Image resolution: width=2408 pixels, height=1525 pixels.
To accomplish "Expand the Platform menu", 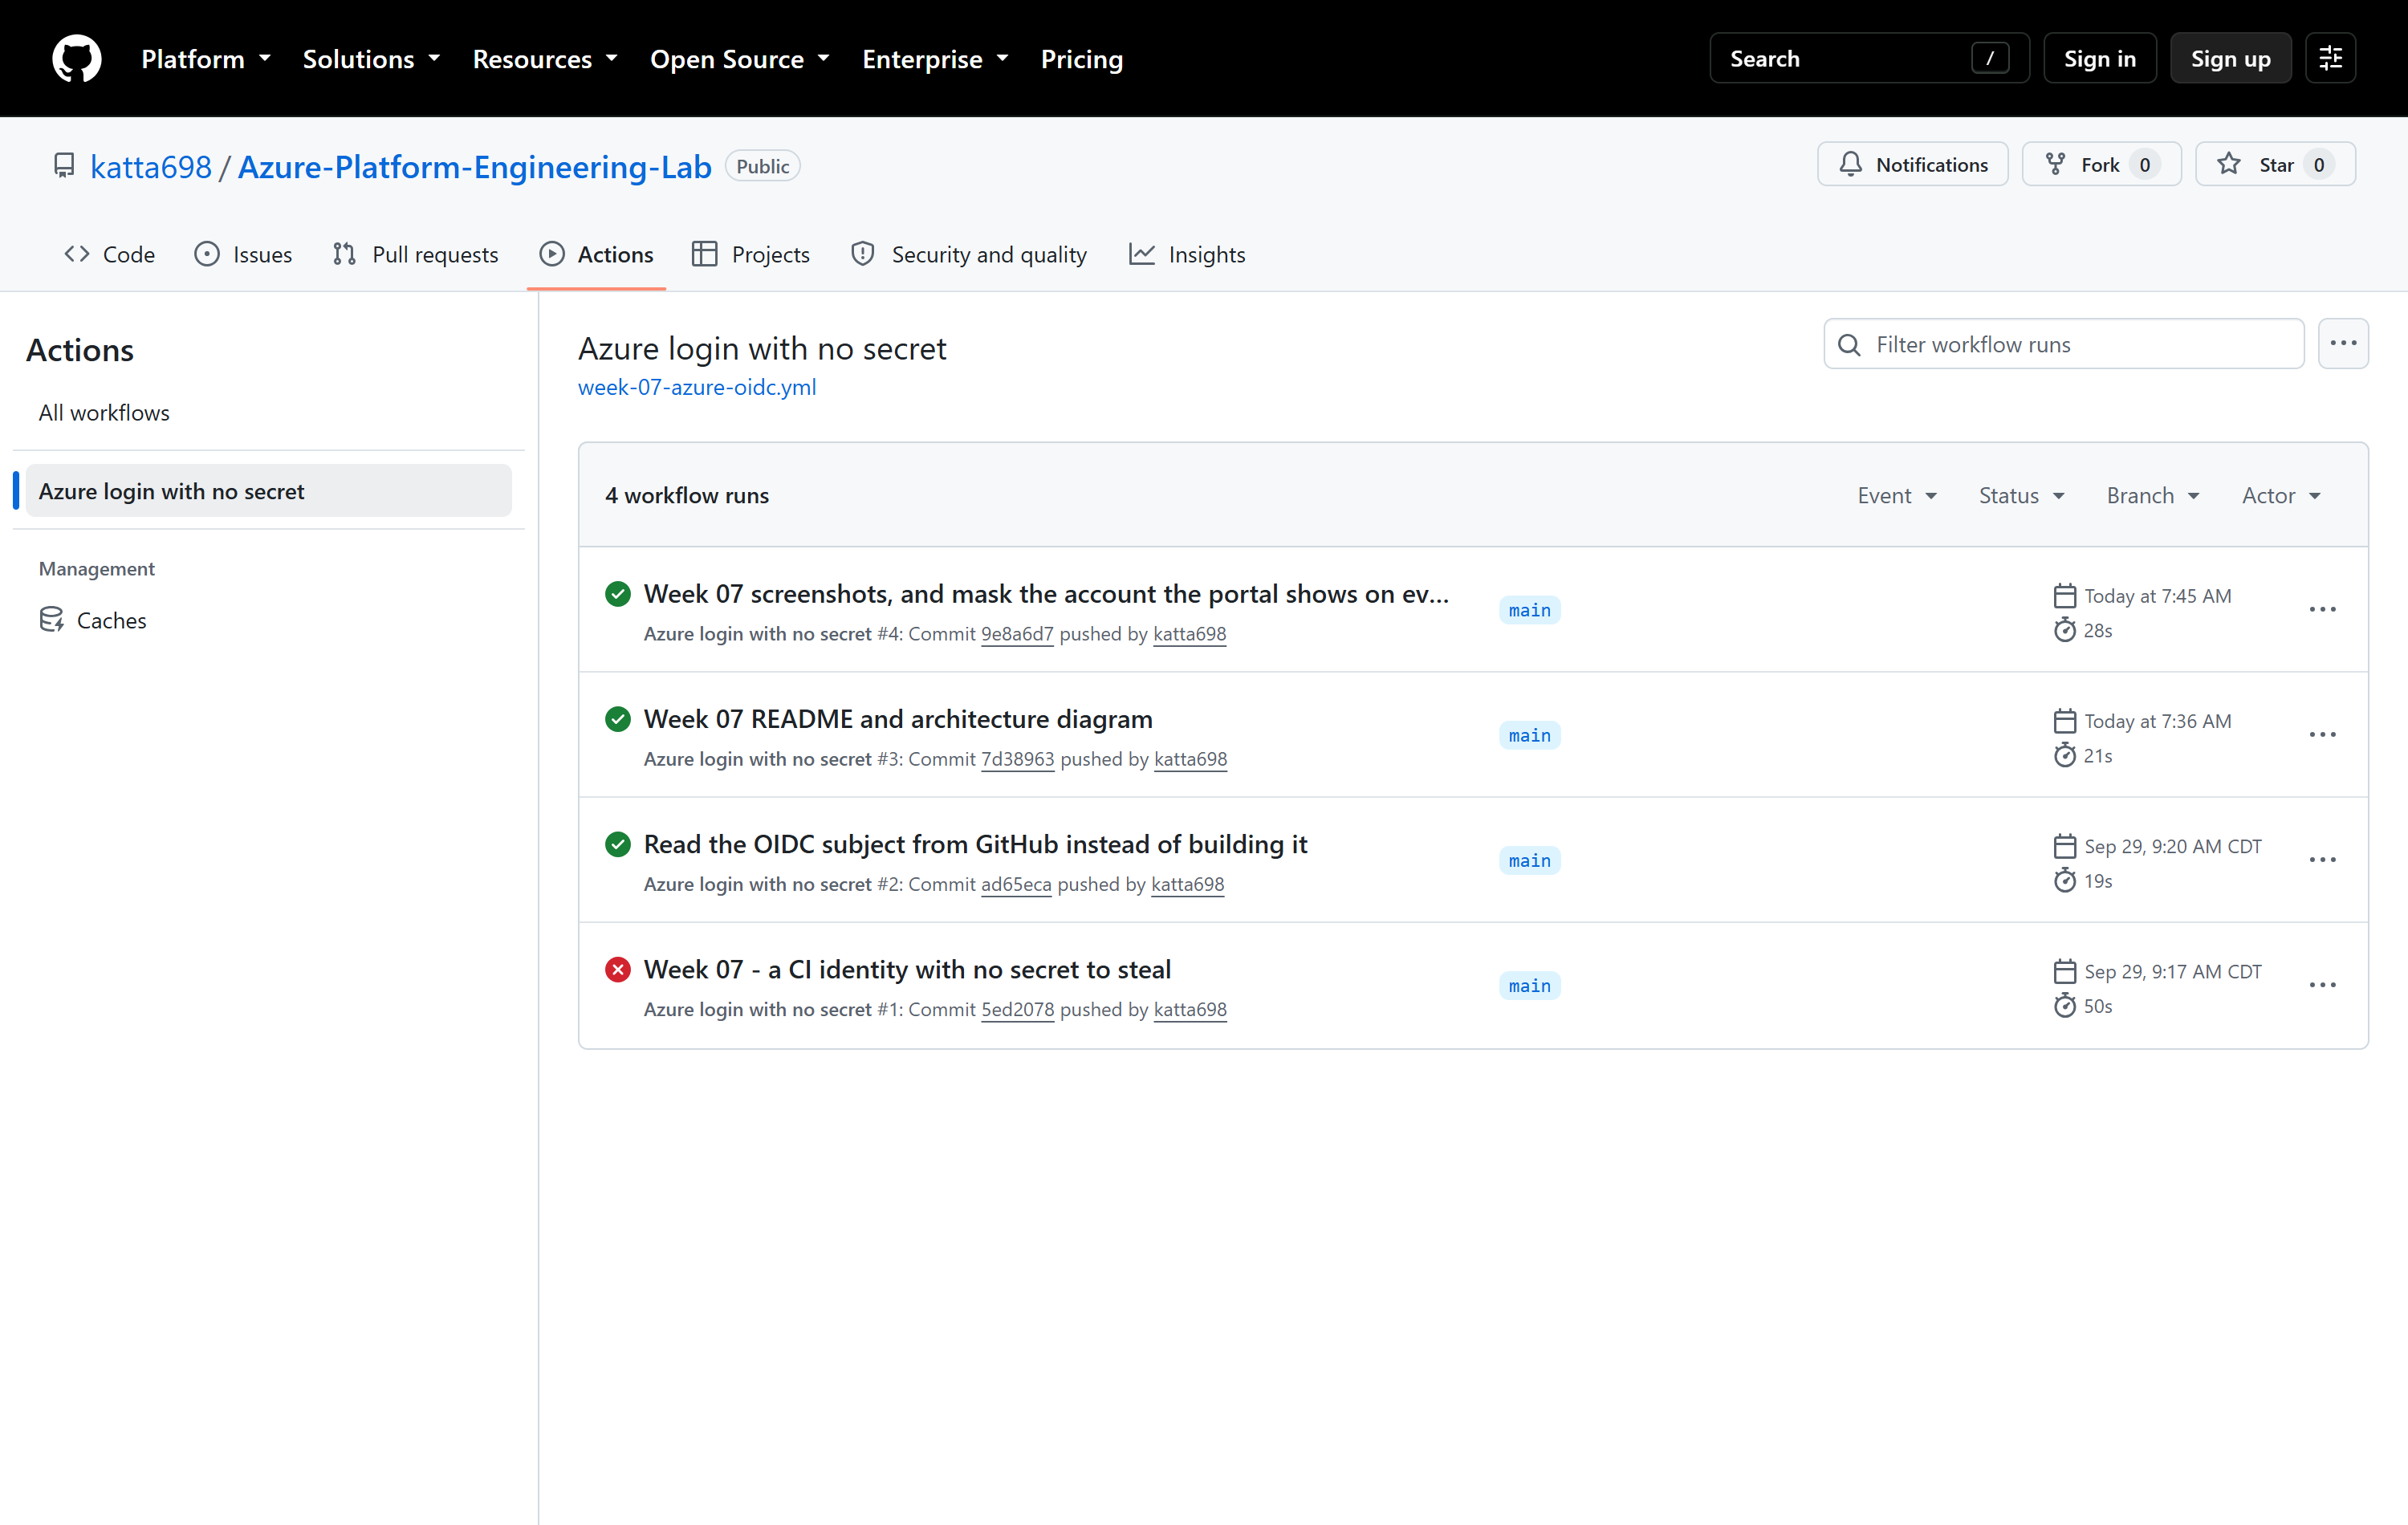I will 206,59.
